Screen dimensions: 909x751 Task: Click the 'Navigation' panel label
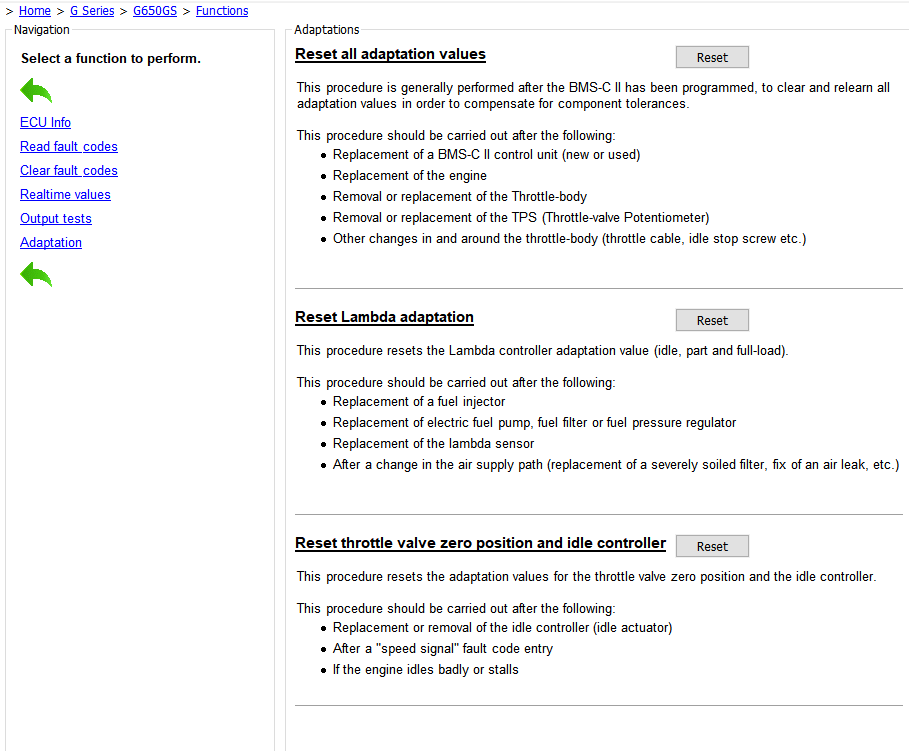(42, 30)
